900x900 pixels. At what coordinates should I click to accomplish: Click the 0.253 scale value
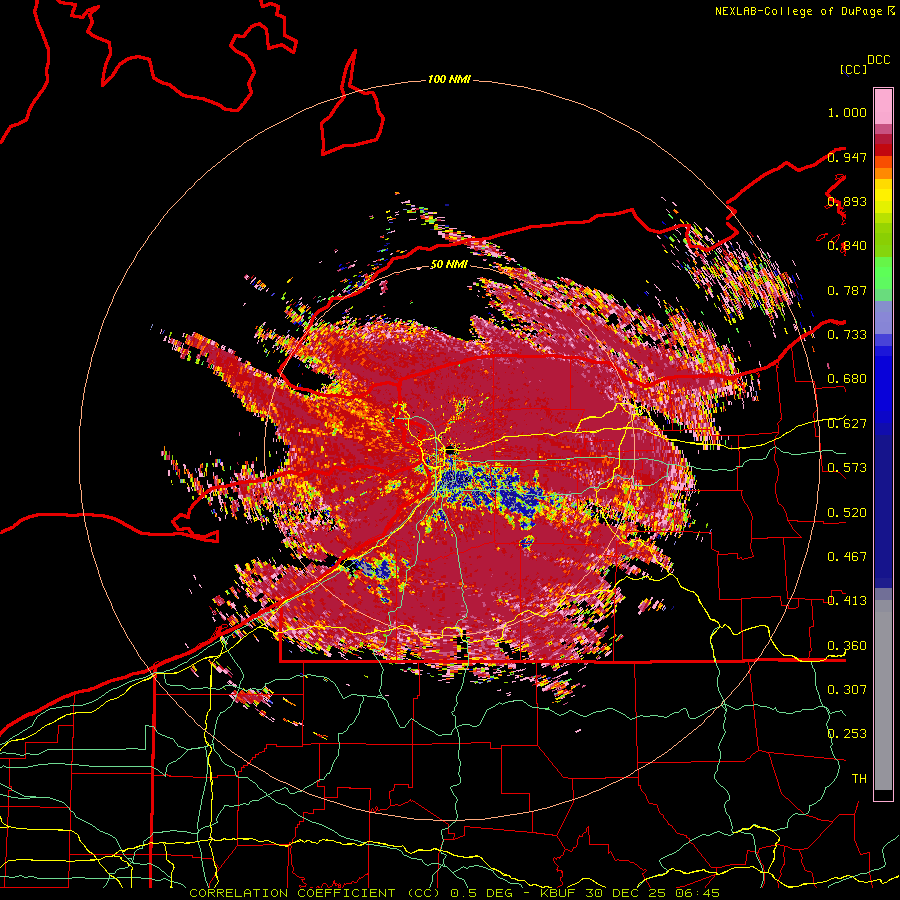tap(847, 734)
